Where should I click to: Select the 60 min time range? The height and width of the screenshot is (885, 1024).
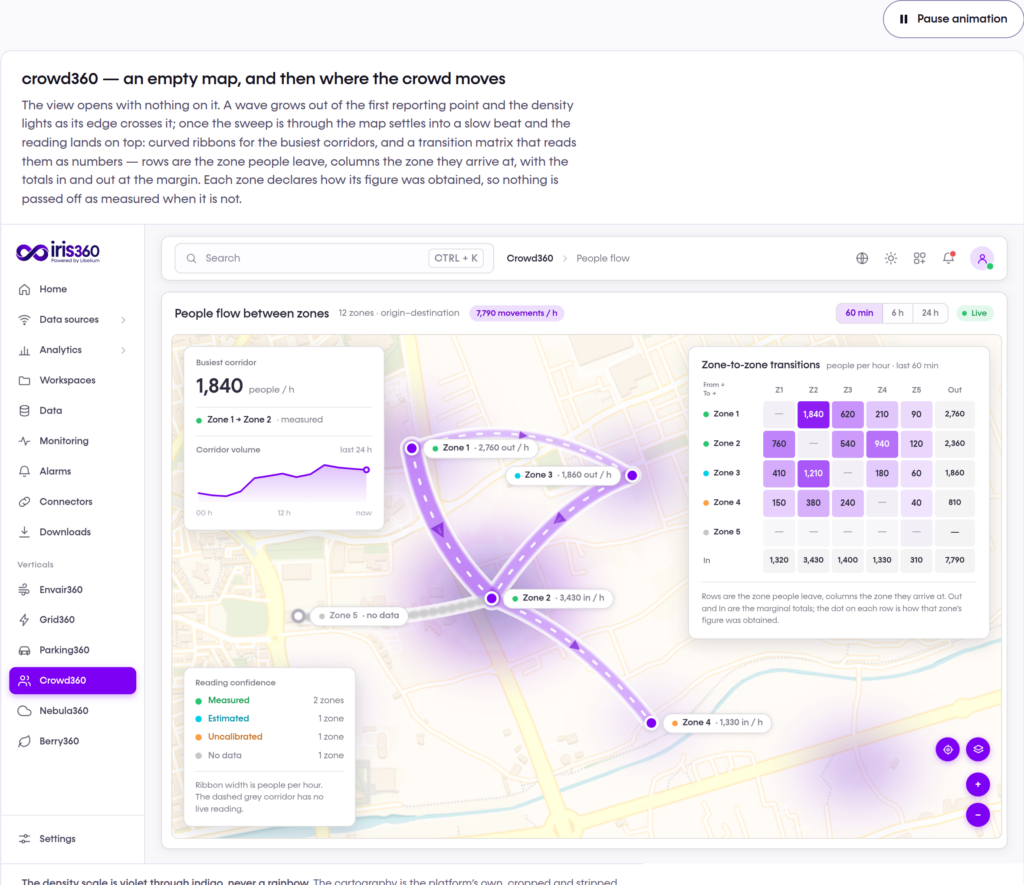859,313
